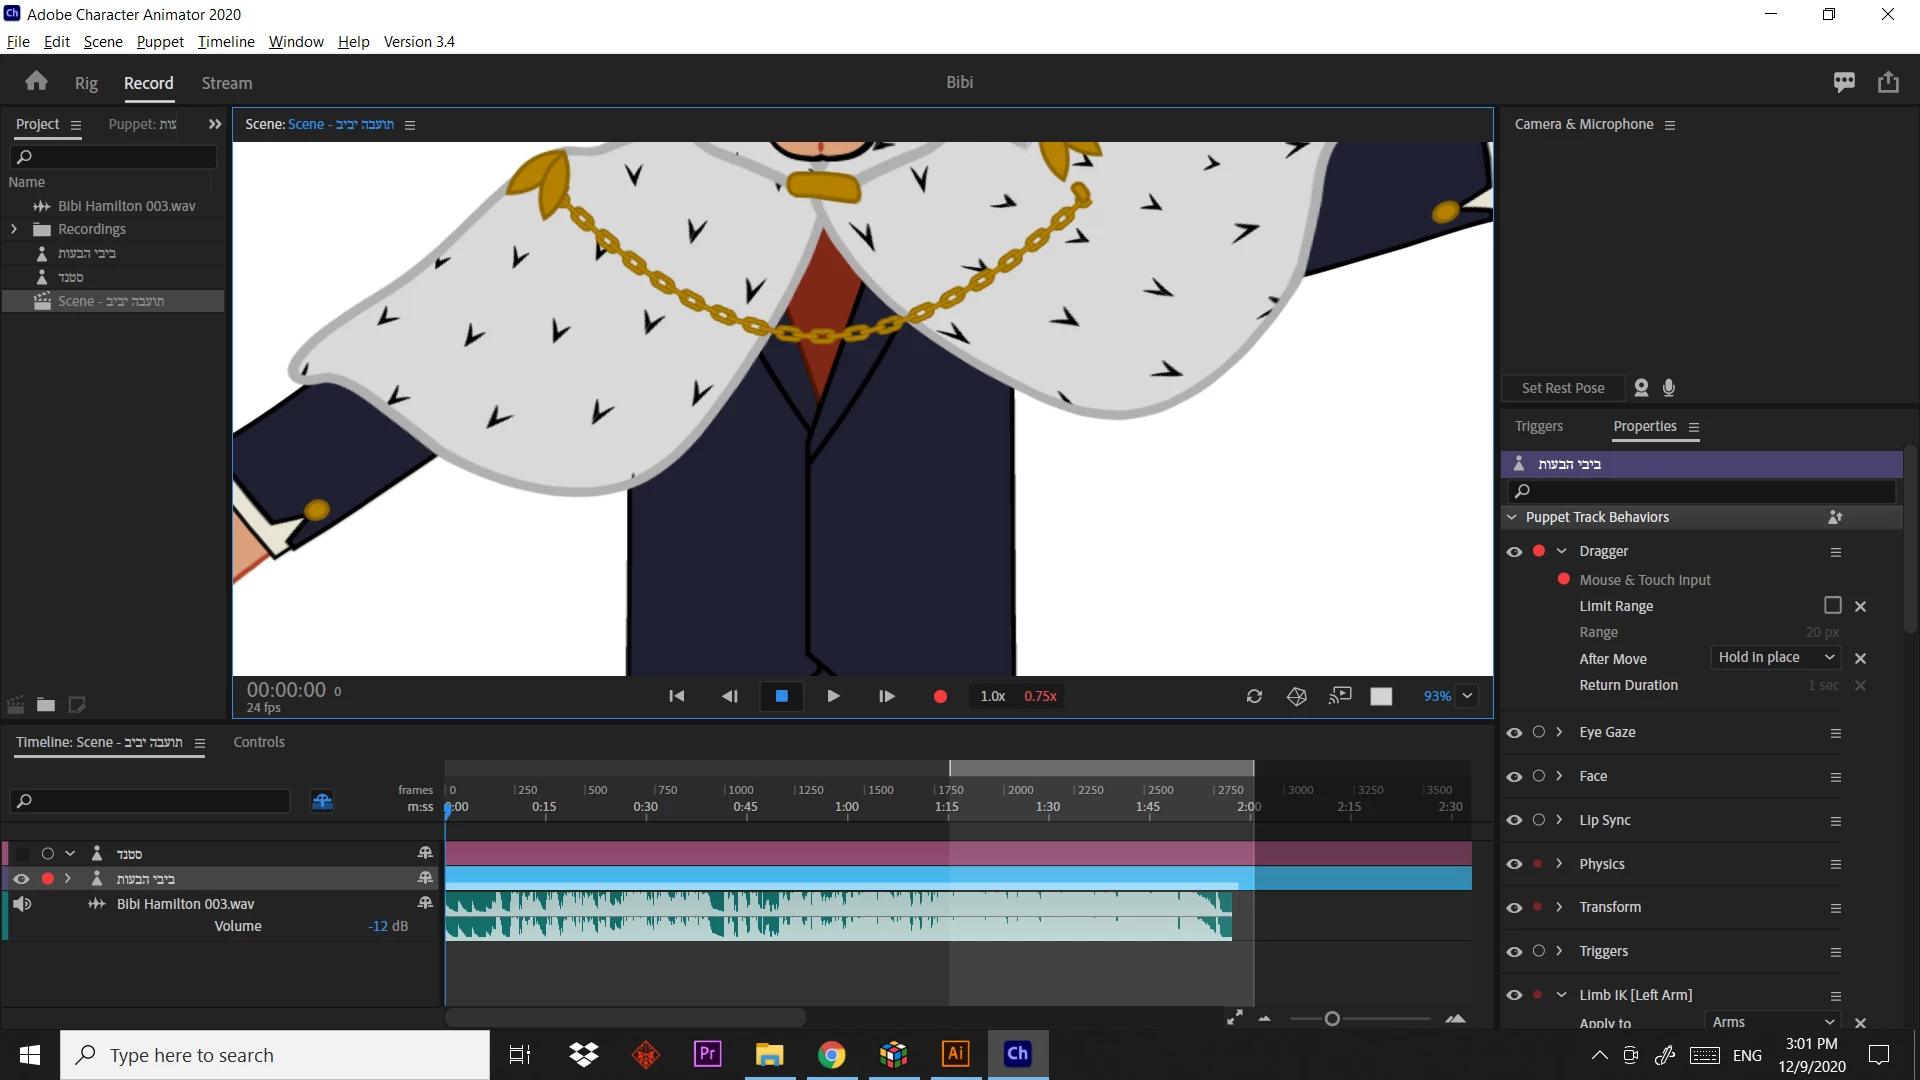Step forward one frame
1920x1080 pixels.
coord(886,697)
